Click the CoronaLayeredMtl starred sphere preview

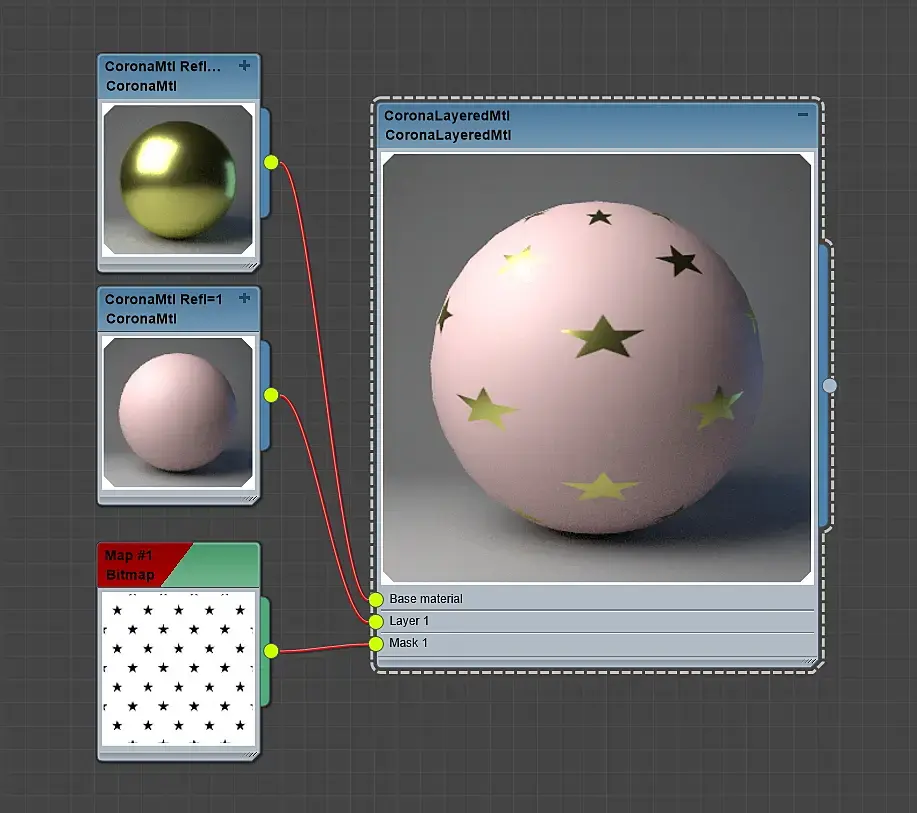click(x=597, y=368)
